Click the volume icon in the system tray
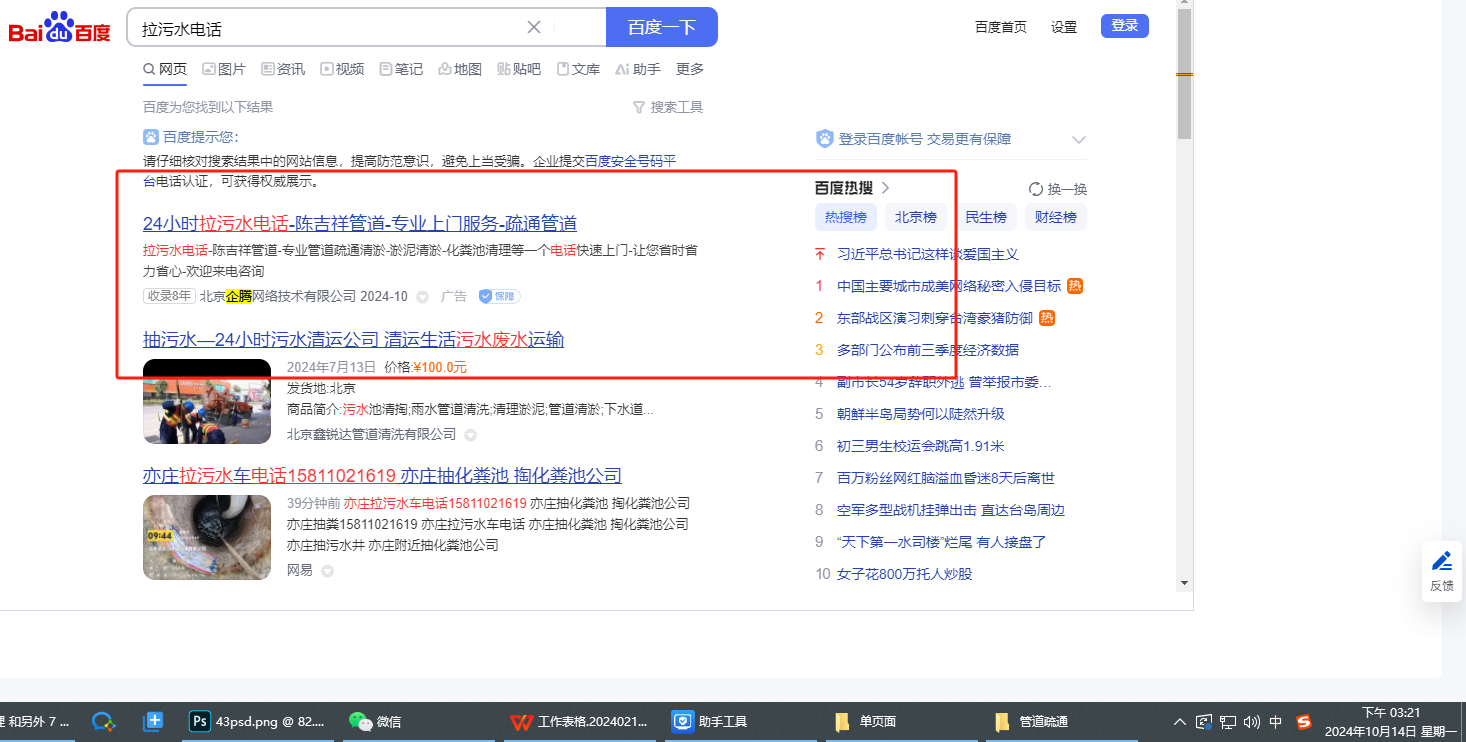The height and width of the screenshot is (742, 1466). 1251,721
